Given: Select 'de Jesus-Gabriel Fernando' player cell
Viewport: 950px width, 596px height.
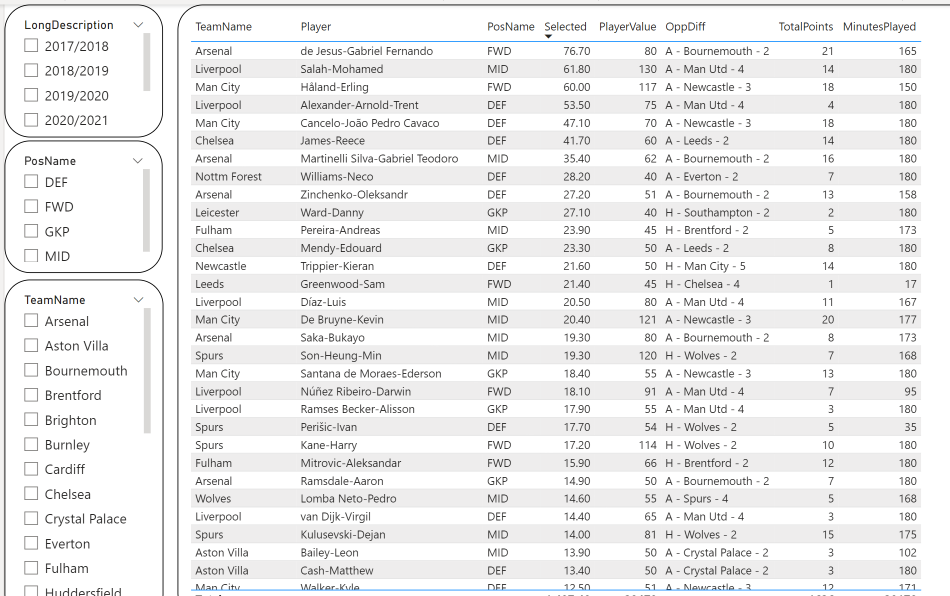Looking at the screenshot, I should tap(367, 51).
